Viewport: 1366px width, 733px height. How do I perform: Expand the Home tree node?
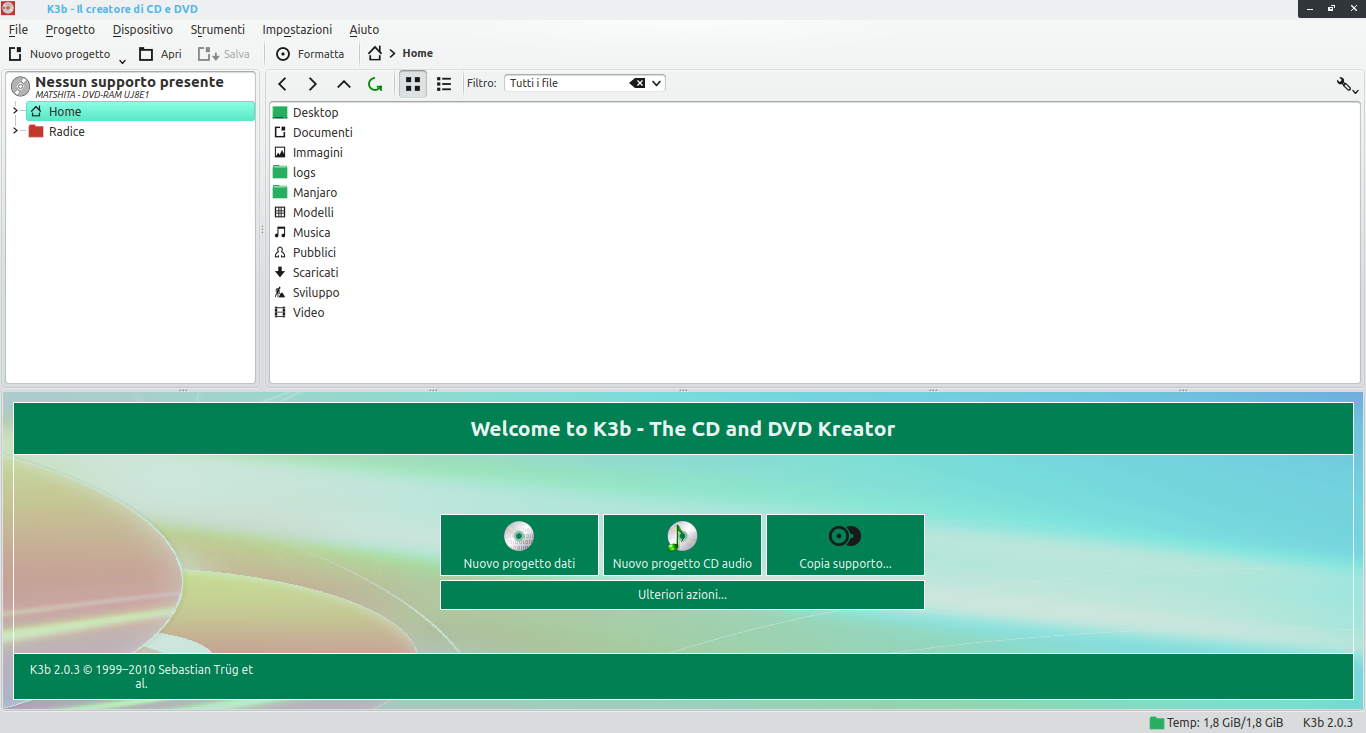pyautogui.click(x=15, y=111)
